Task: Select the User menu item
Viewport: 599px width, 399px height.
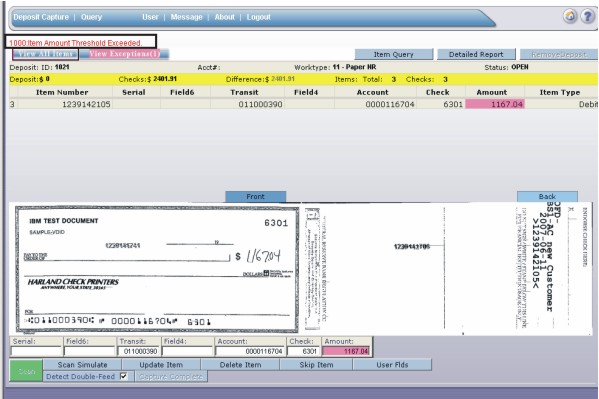Action: pos(150,17)
